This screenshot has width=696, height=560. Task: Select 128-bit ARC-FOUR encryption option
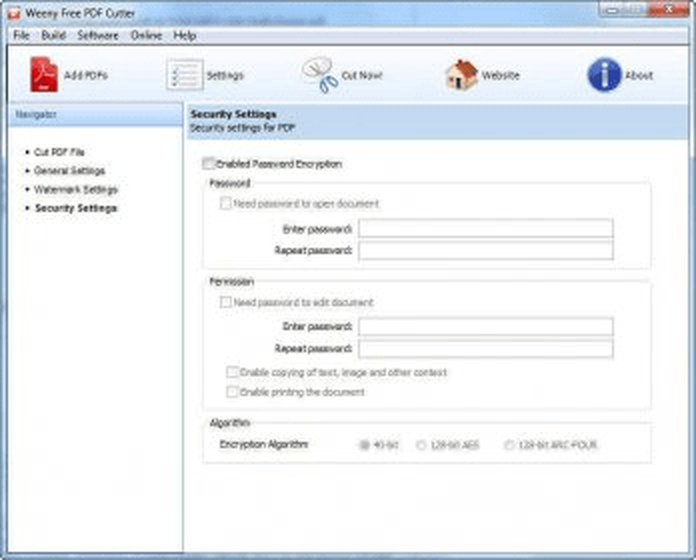pyautogui.click(x=509, y=445)
